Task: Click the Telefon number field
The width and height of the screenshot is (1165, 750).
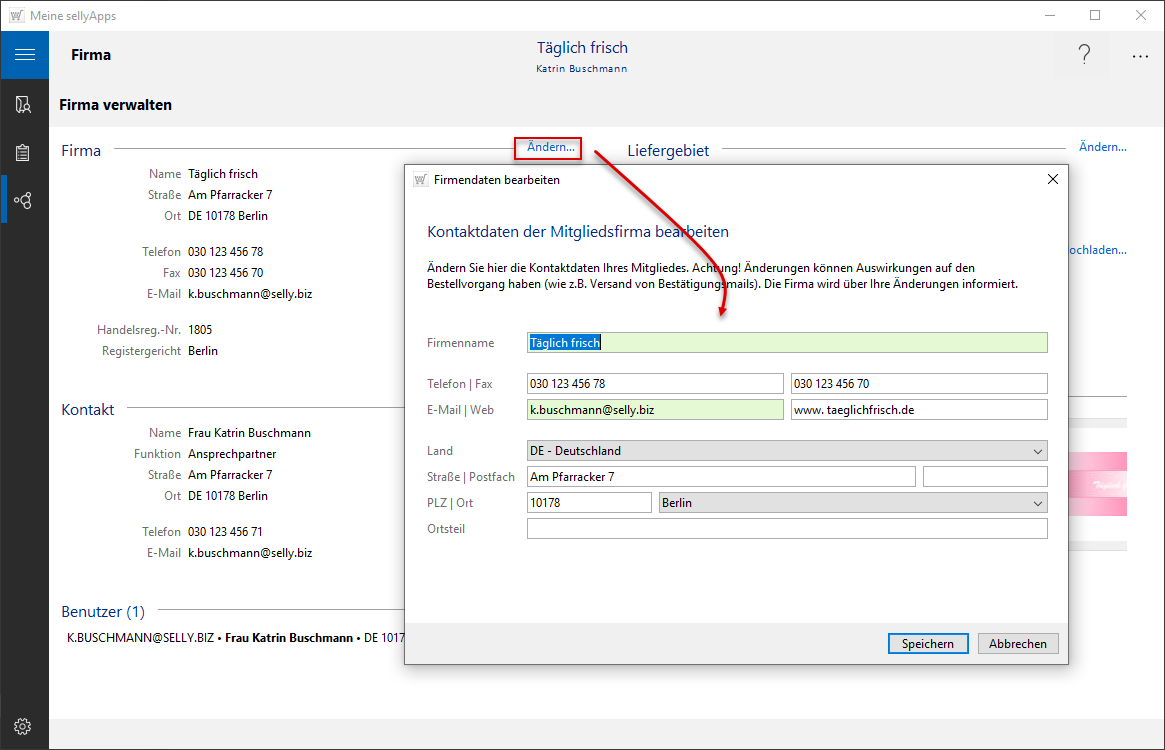Action: tap(655, 384)
